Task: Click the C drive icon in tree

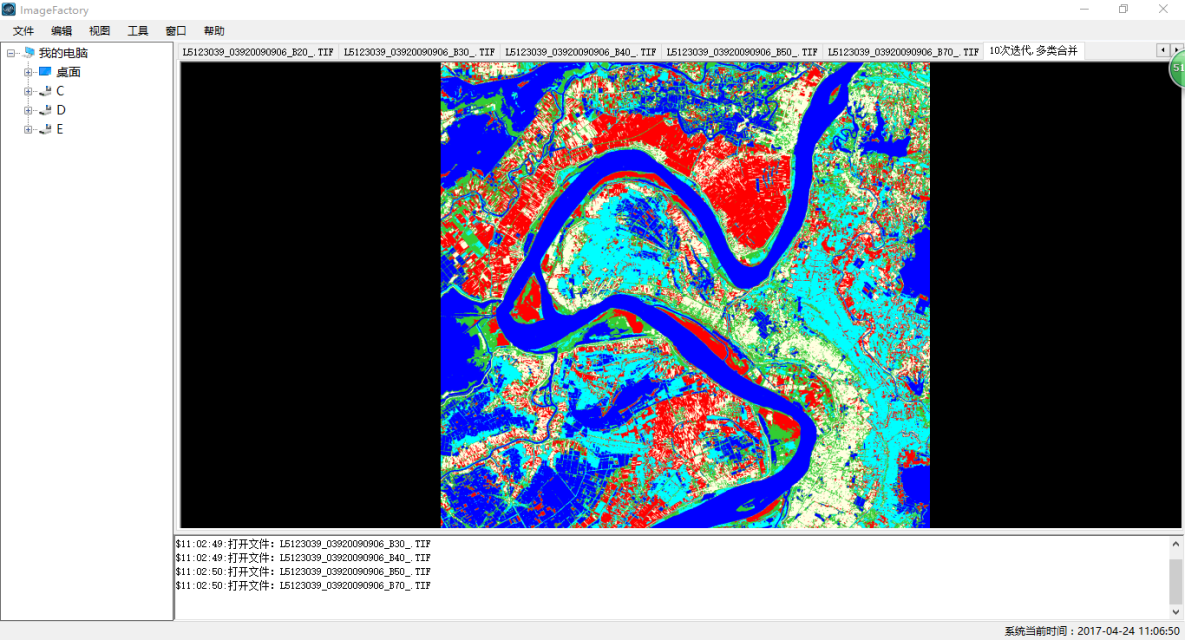Action: click(x=45, y=91)
